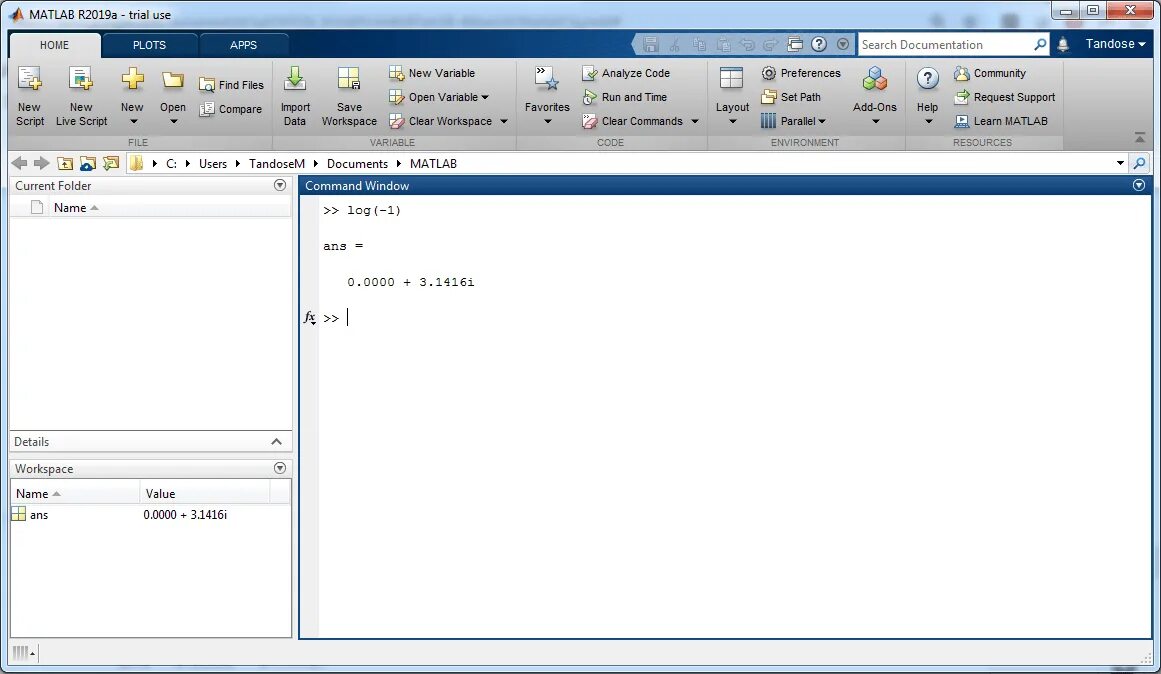Viewport: 1161px width, 674px height.
Task: Open quick access toolbar options arrow
Action: [843, 44]
